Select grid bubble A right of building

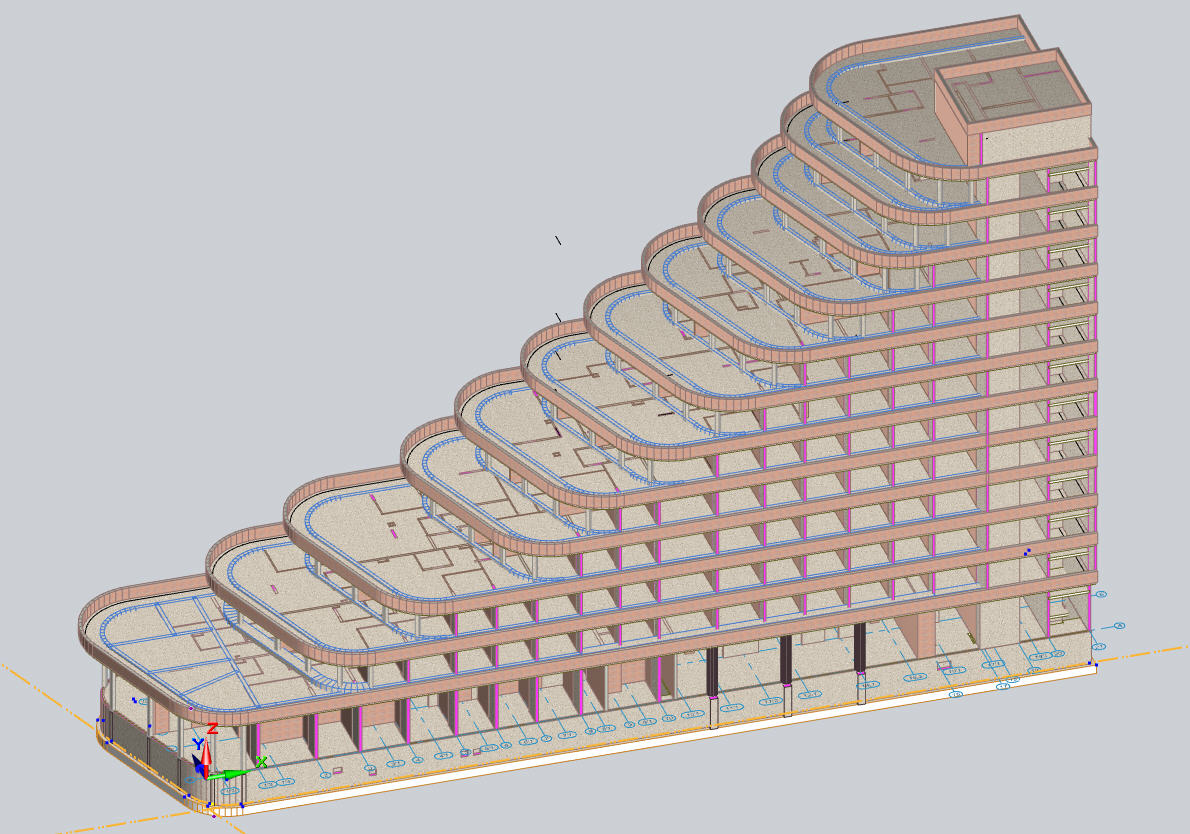tap(1119, 626)
